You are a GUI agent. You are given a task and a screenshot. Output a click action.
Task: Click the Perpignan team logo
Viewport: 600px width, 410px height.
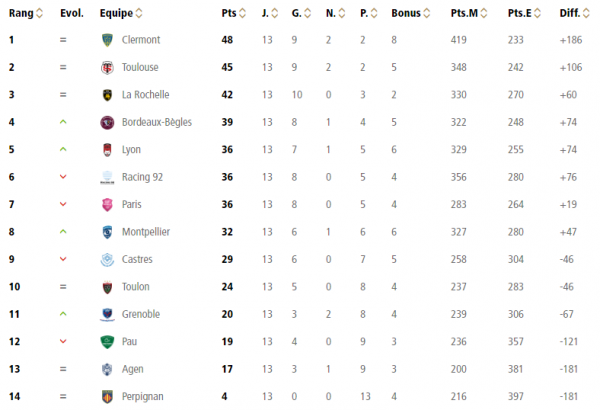click(107, 395)
